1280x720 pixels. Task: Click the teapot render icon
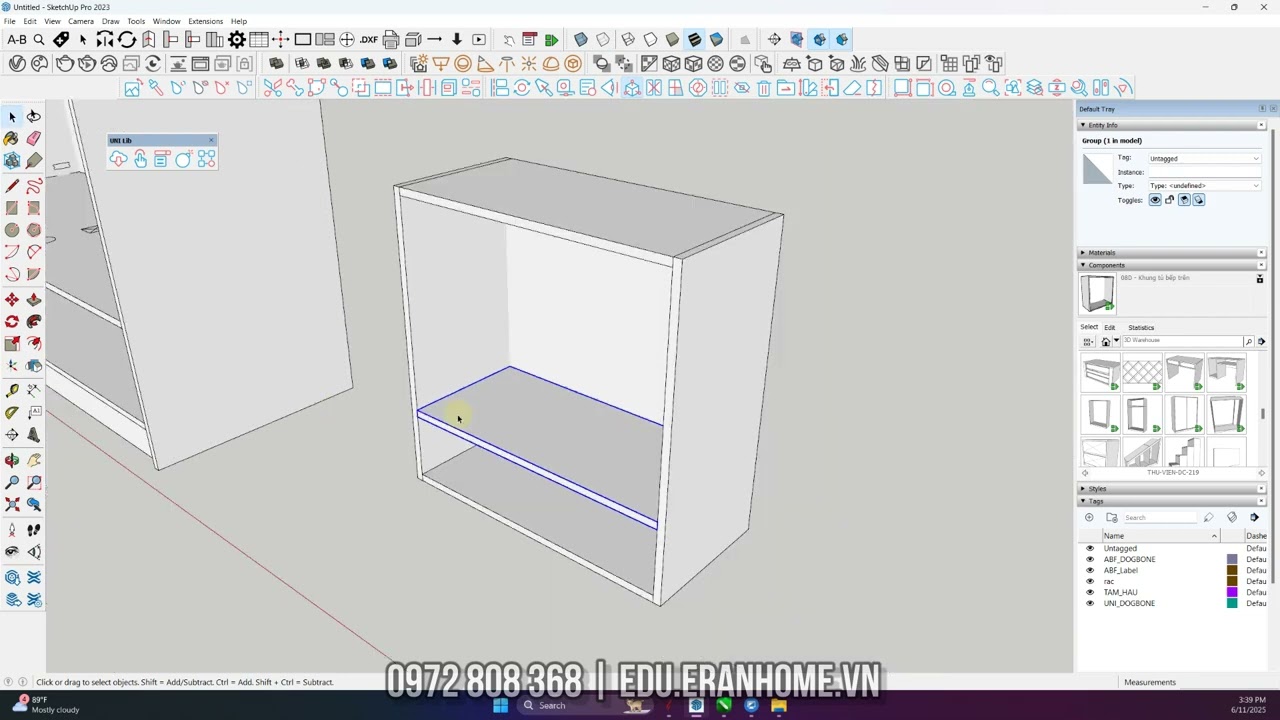[65, 63]
